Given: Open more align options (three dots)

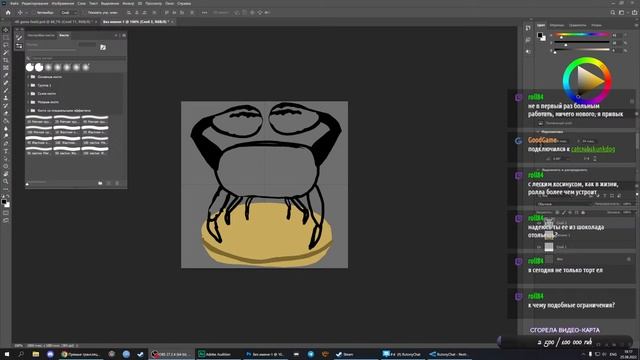Looking at the screenshot, I should tap(204, 13).
